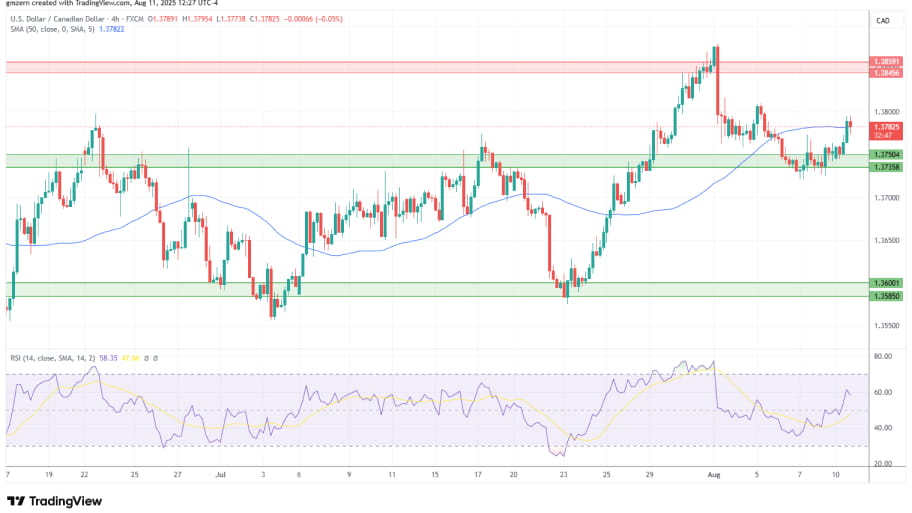Click the RSI axis value 20.00
912x513 pixels.
[x=883, y=464]
